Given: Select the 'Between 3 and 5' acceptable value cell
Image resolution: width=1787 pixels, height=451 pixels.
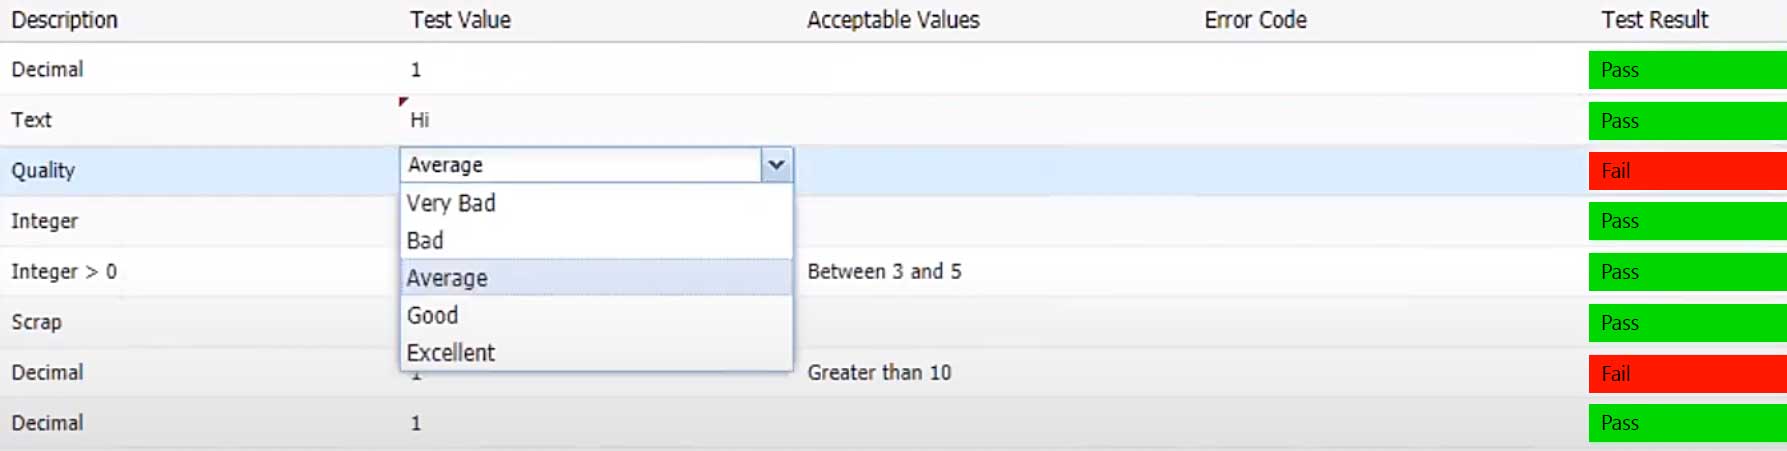Looking at the screenshot, I should pos(884,272).
